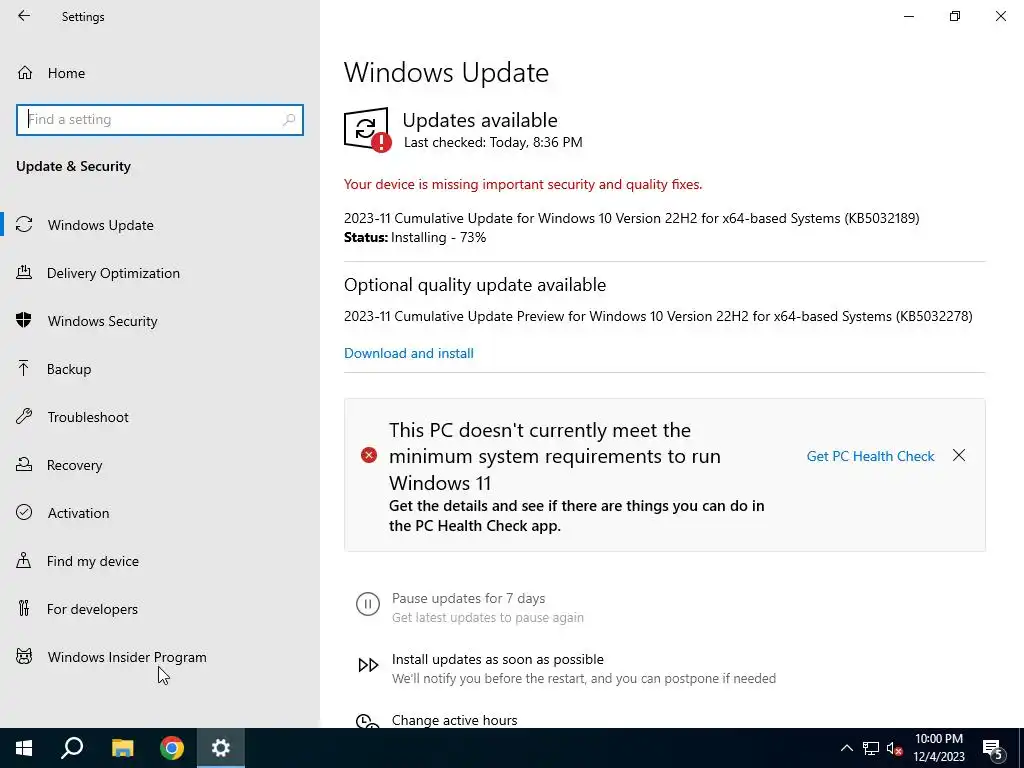This screenshot has width=1024, height=768.
Task: Click the pause circle icon
Action: point(368,604)
